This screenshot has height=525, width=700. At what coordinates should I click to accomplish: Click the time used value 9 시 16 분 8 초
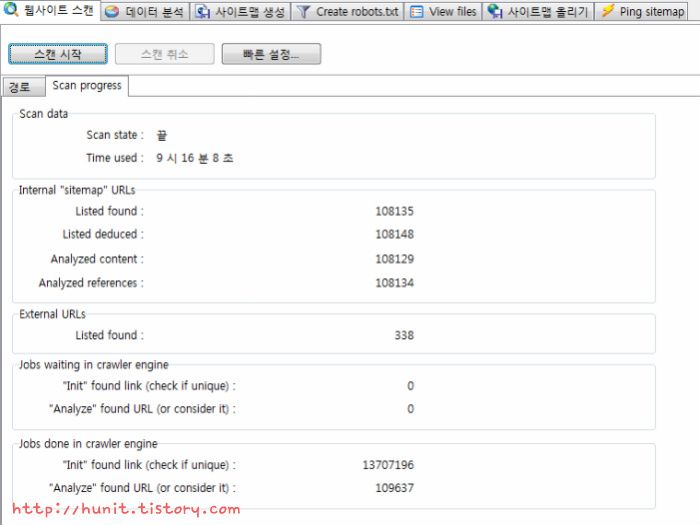pos(195,158)
